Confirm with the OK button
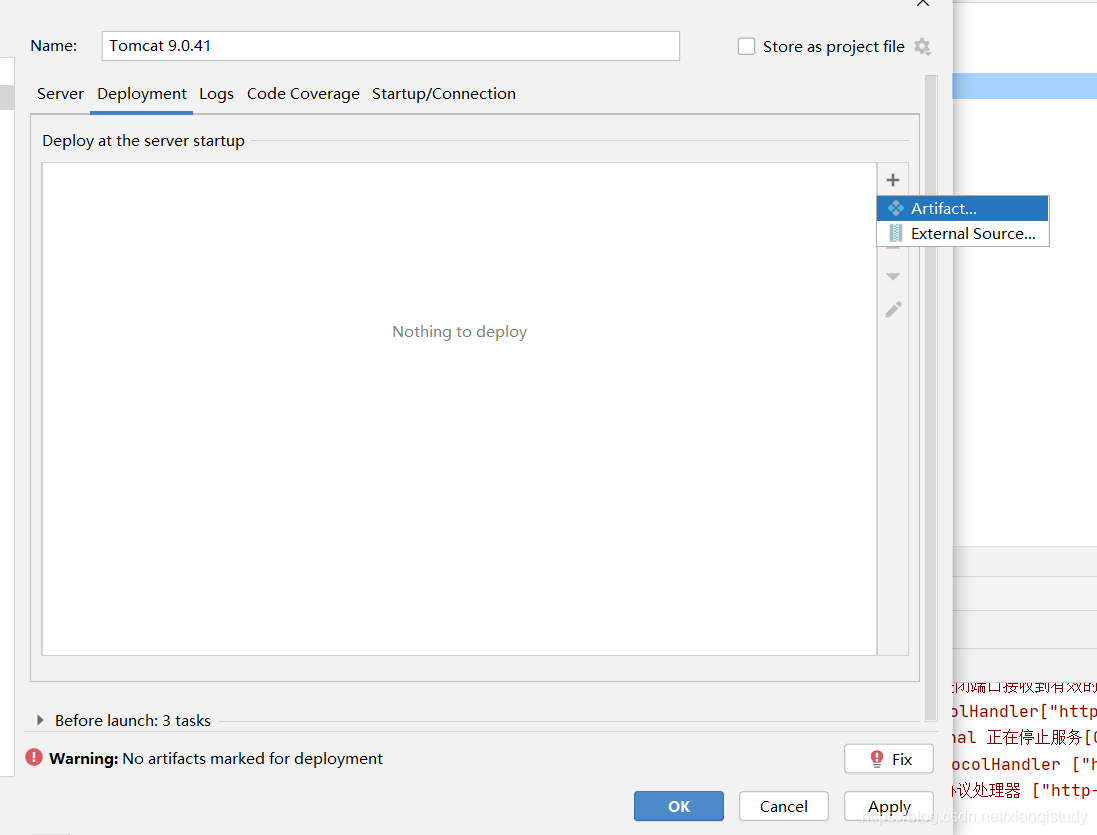Screen dimensions: 1097x835 point(679,806)
